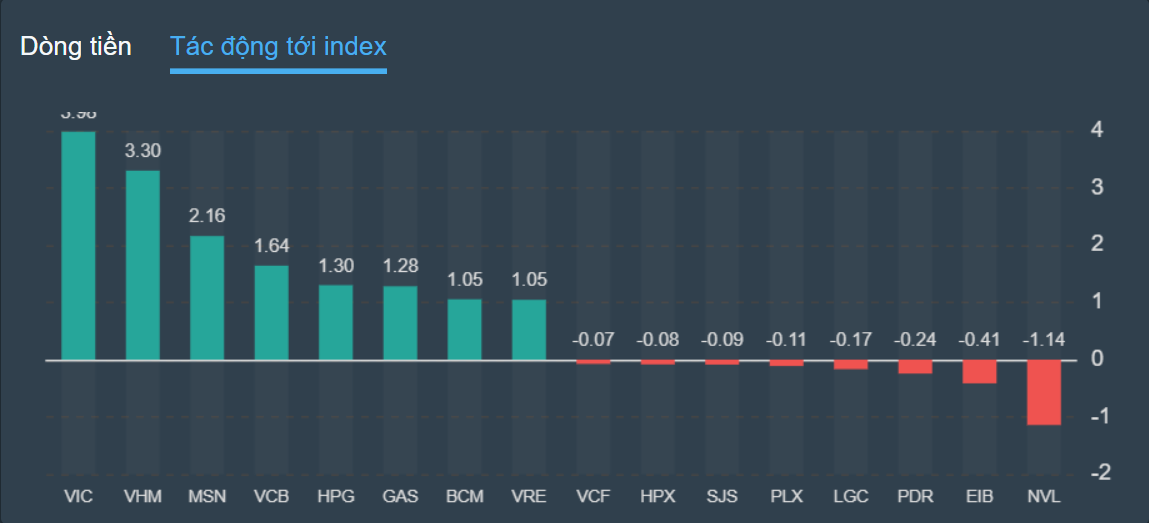Select the HPG bar at 1.30
Screen dimensions: 1149x523
tap(336, 322)
